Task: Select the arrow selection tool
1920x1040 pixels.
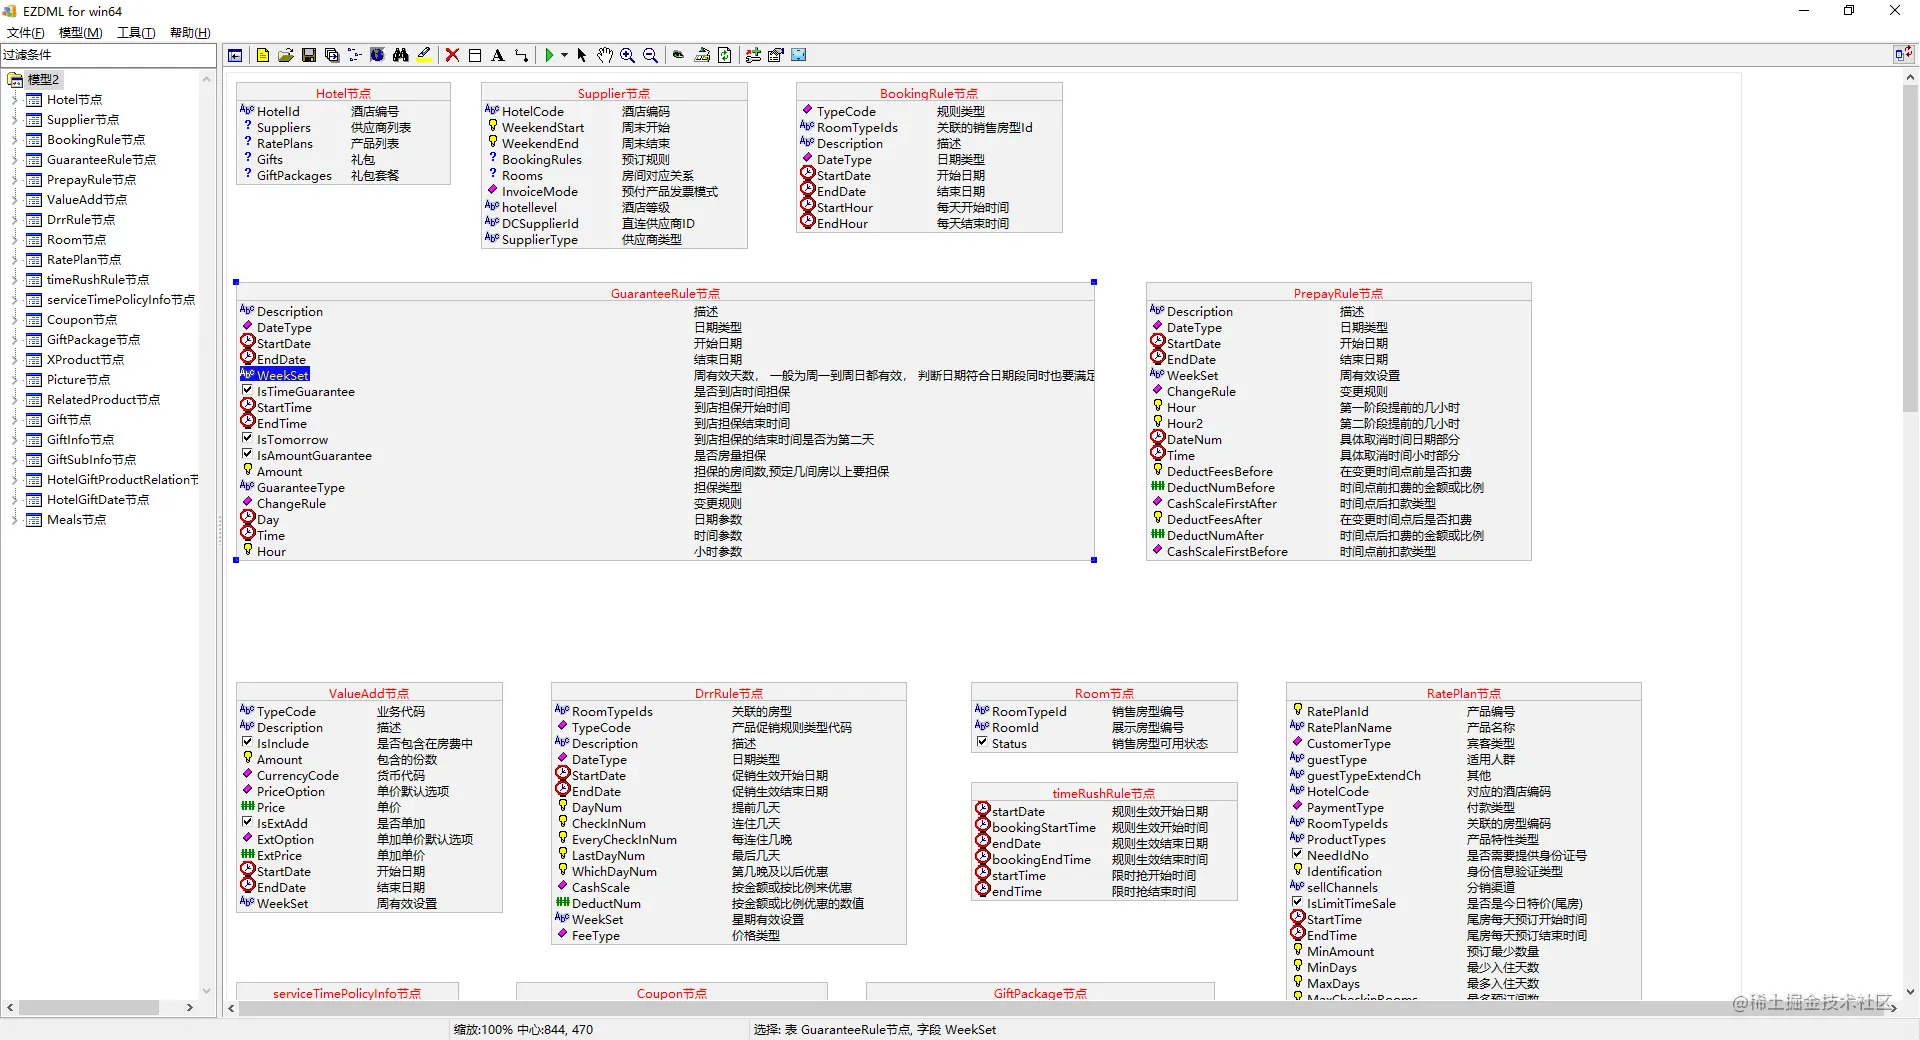Action: pyautogui.click(x=583, y=55)
